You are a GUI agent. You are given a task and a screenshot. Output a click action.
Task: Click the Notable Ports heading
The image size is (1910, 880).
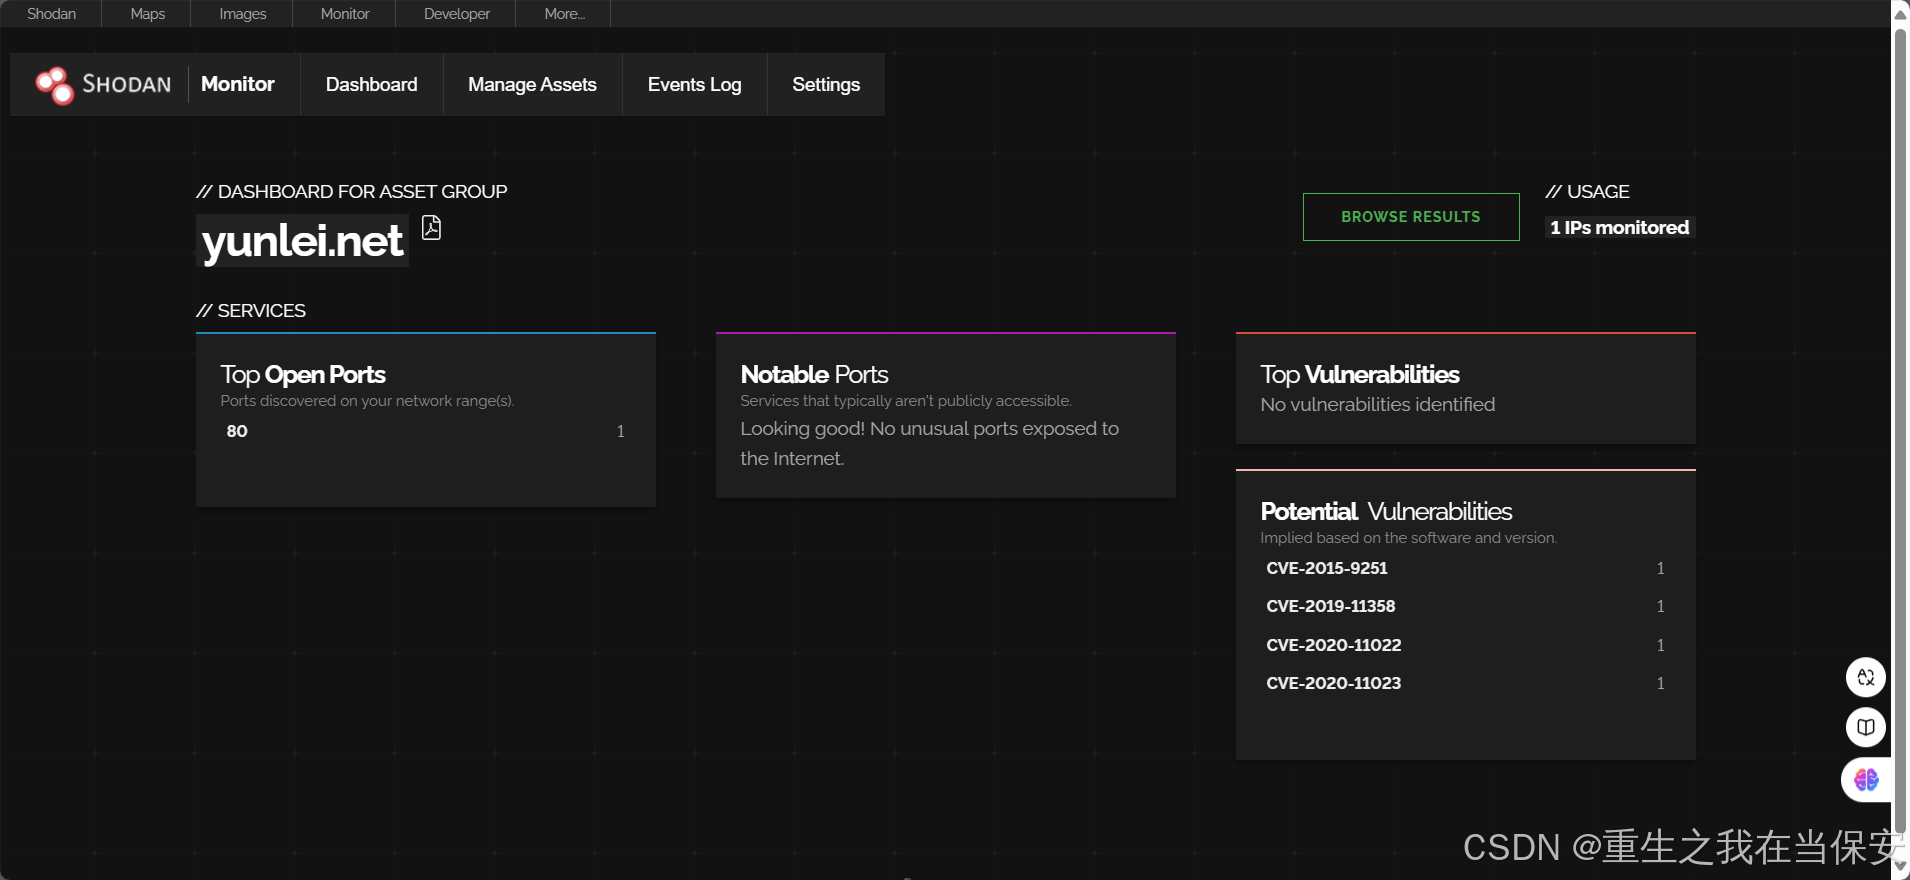[814, 374]
